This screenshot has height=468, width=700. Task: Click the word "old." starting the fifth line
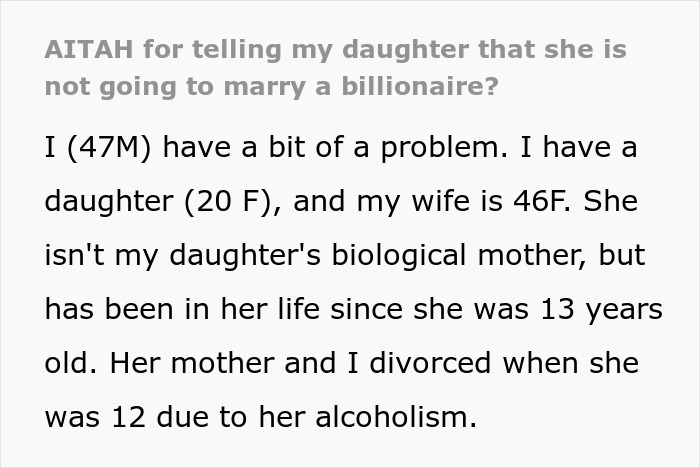click(67, 363)
